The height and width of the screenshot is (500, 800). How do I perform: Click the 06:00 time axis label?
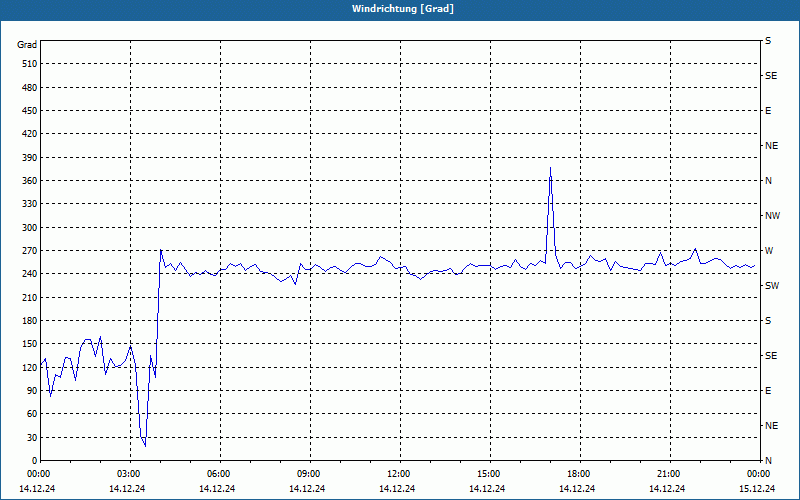pos(220,474)
